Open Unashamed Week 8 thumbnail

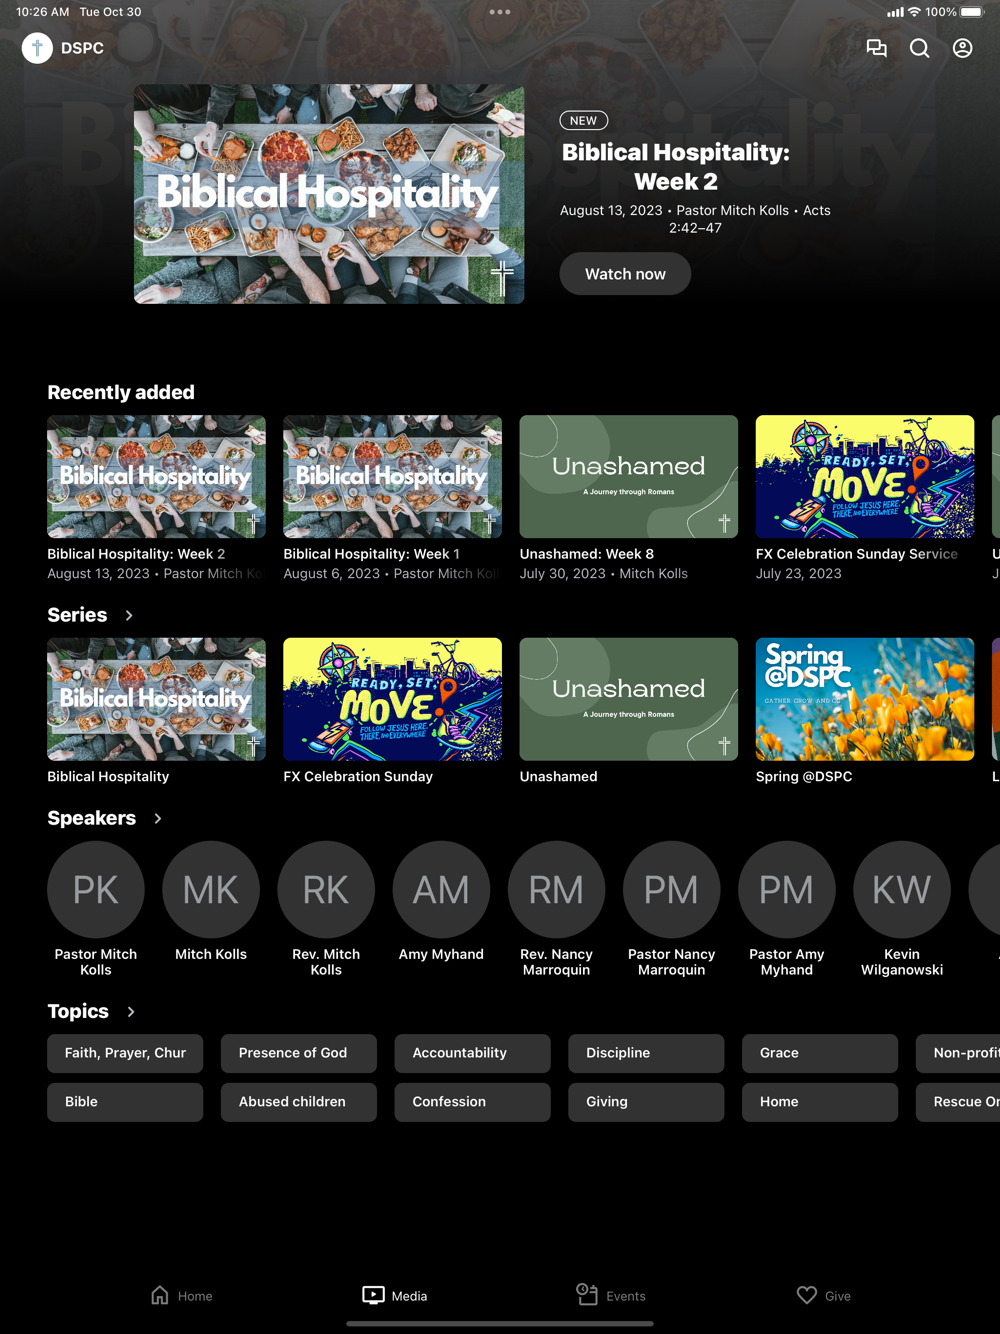point(629,477)
